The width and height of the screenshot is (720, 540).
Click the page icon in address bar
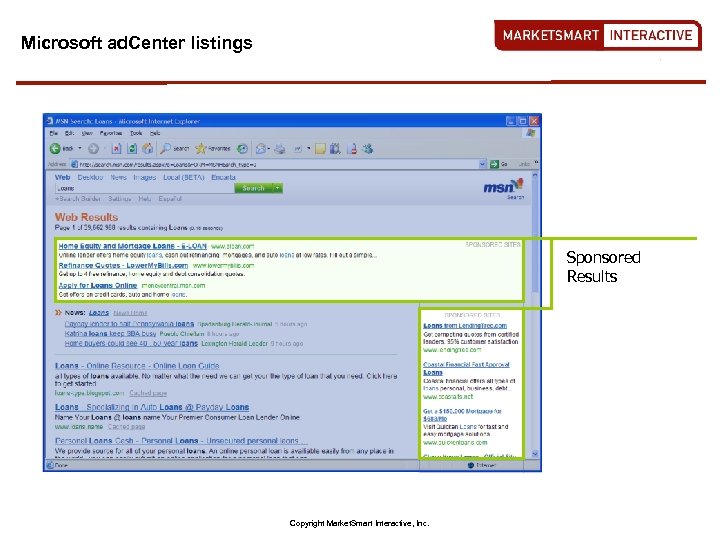click(74, 164)
